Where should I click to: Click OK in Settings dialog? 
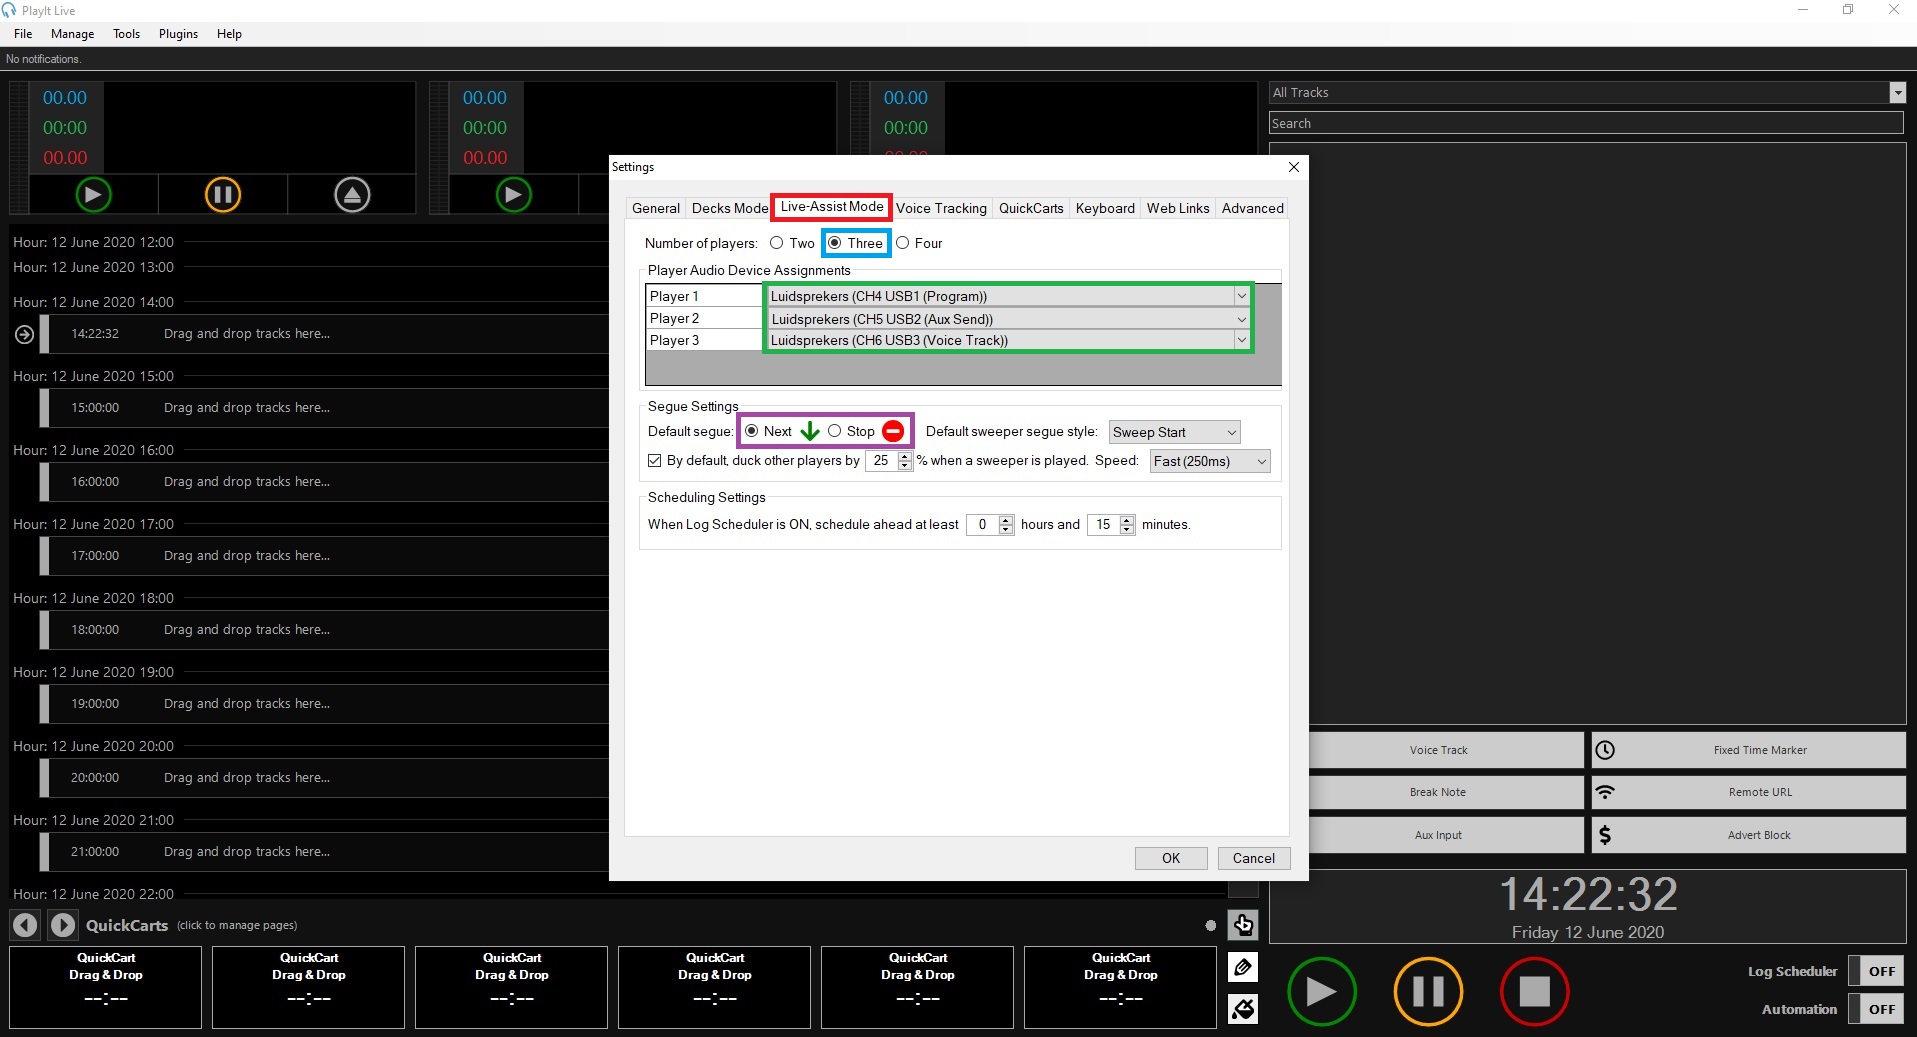[x=1170, y=858]
